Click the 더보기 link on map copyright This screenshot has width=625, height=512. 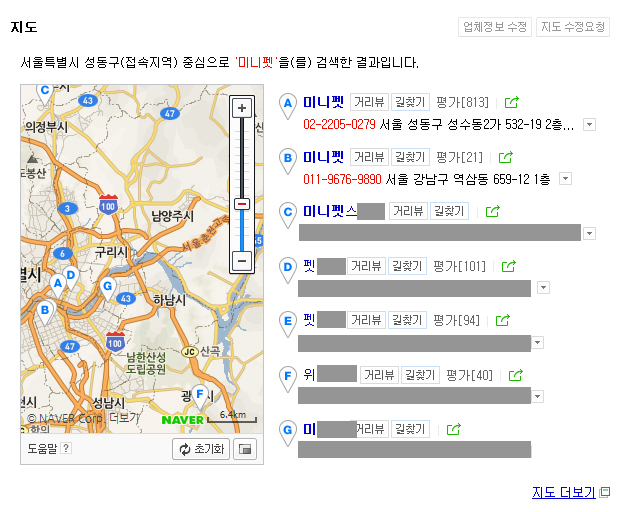pyautogui.click(x=124, y=418)
